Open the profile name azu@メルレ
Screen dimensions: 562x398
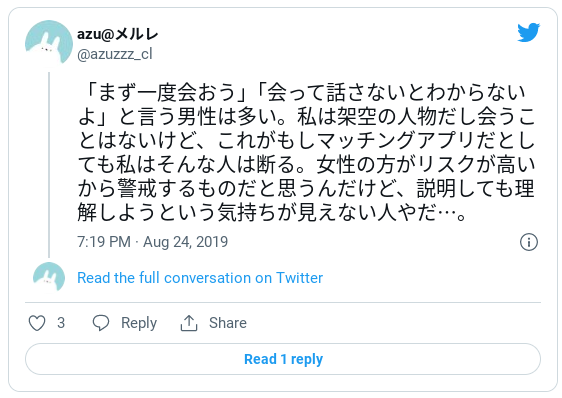(x=118, y=34)
